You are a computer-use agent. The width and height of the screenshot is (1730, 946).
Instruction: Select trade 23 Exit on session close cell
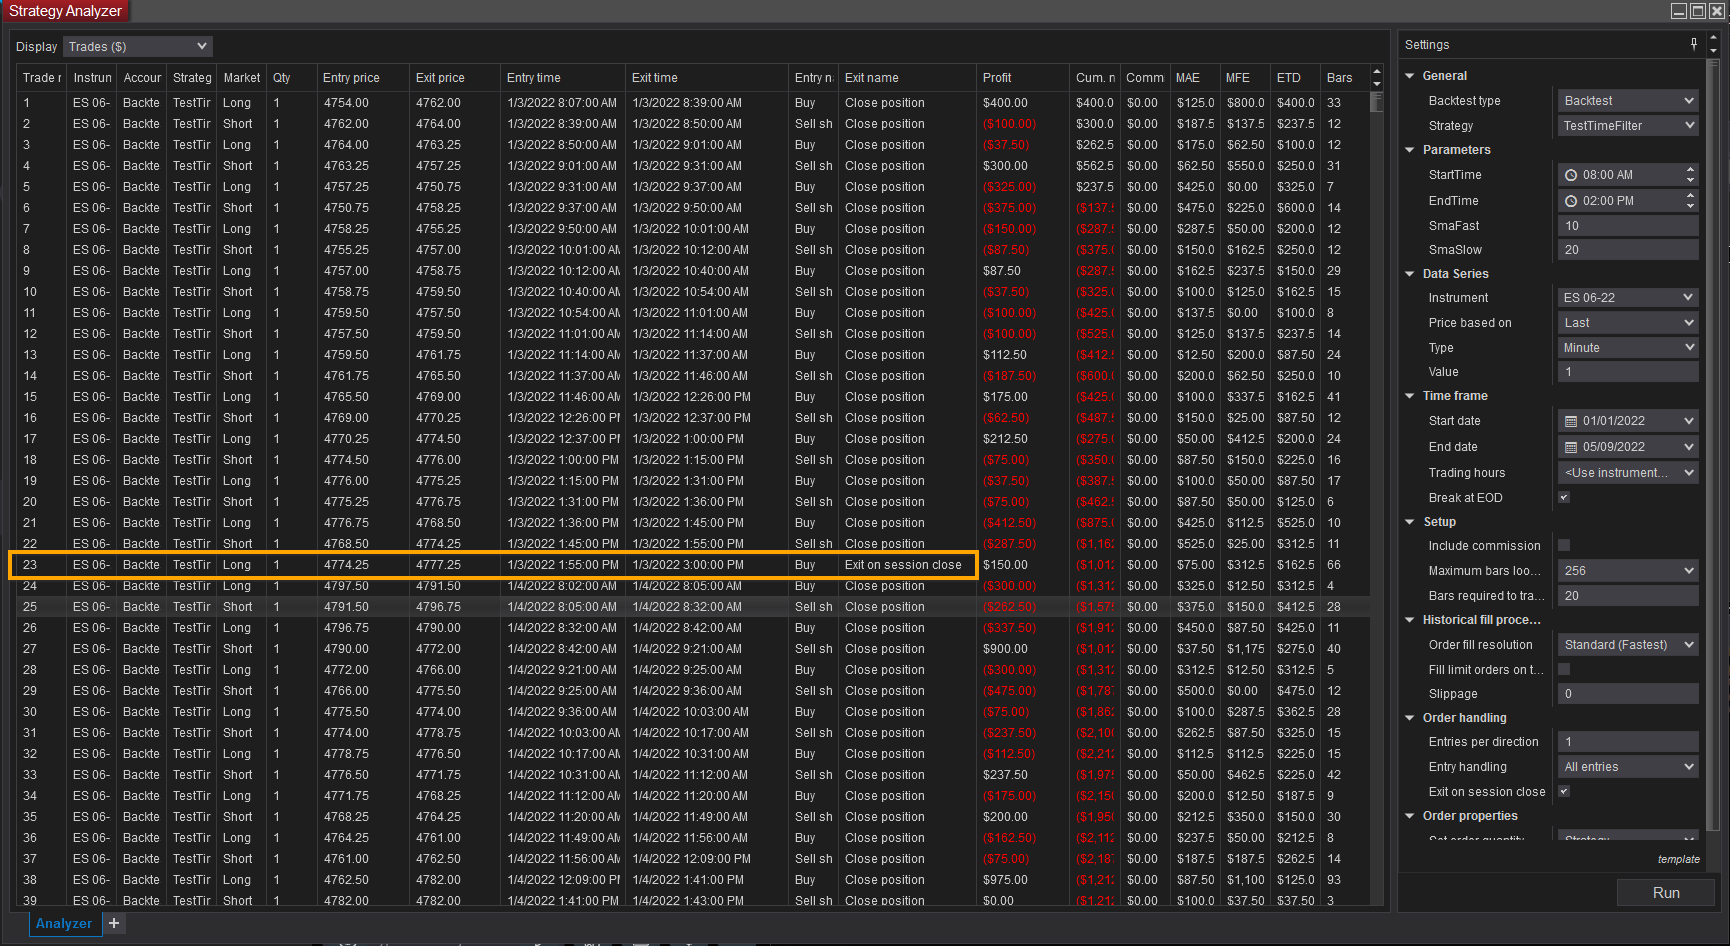pos(907,565)
